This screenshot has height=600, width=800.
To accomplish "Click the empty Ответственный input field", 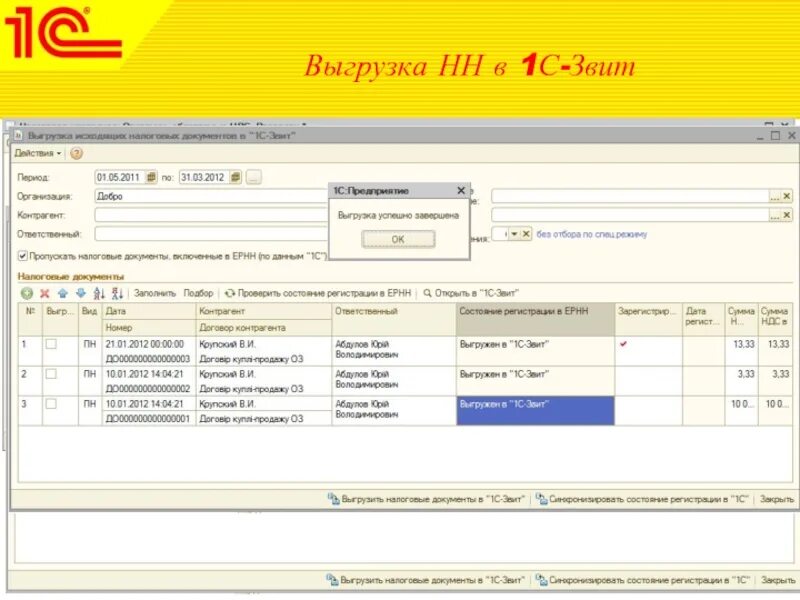I will 211,234.
